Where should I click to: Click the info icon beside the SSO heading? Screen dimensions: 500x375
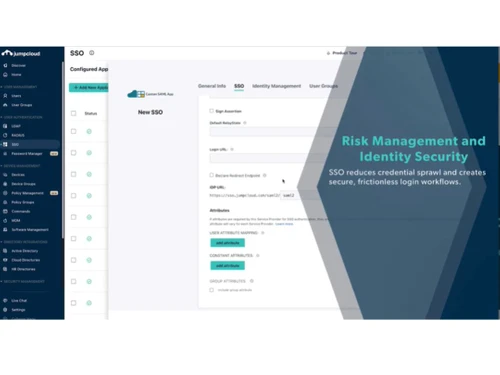pos(92,53)
